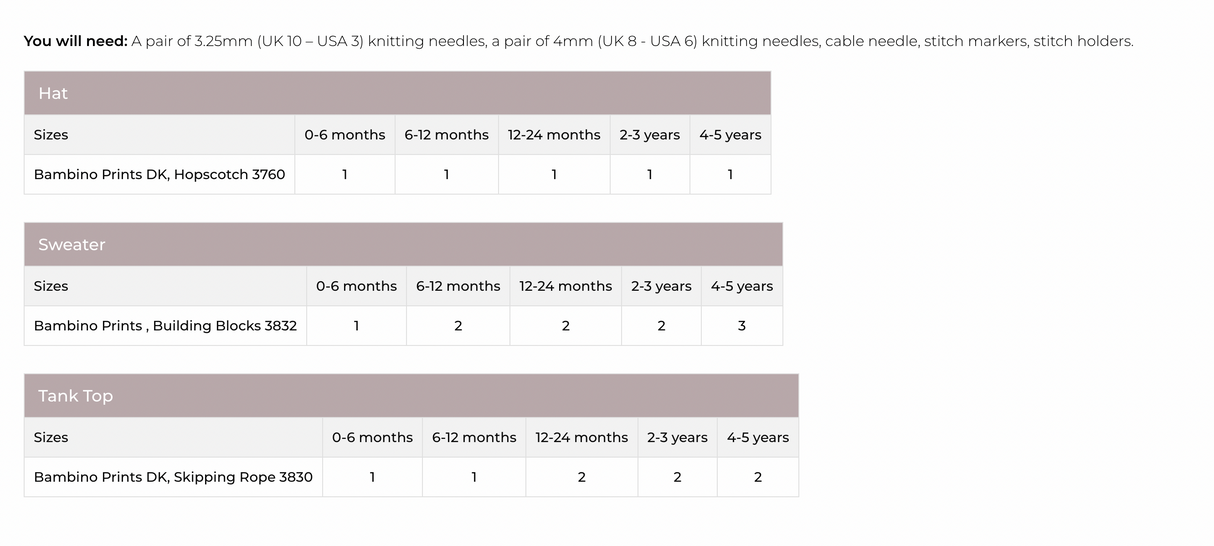Click the Hat table header
1214x546 pixels.
[x=53, y=93]
